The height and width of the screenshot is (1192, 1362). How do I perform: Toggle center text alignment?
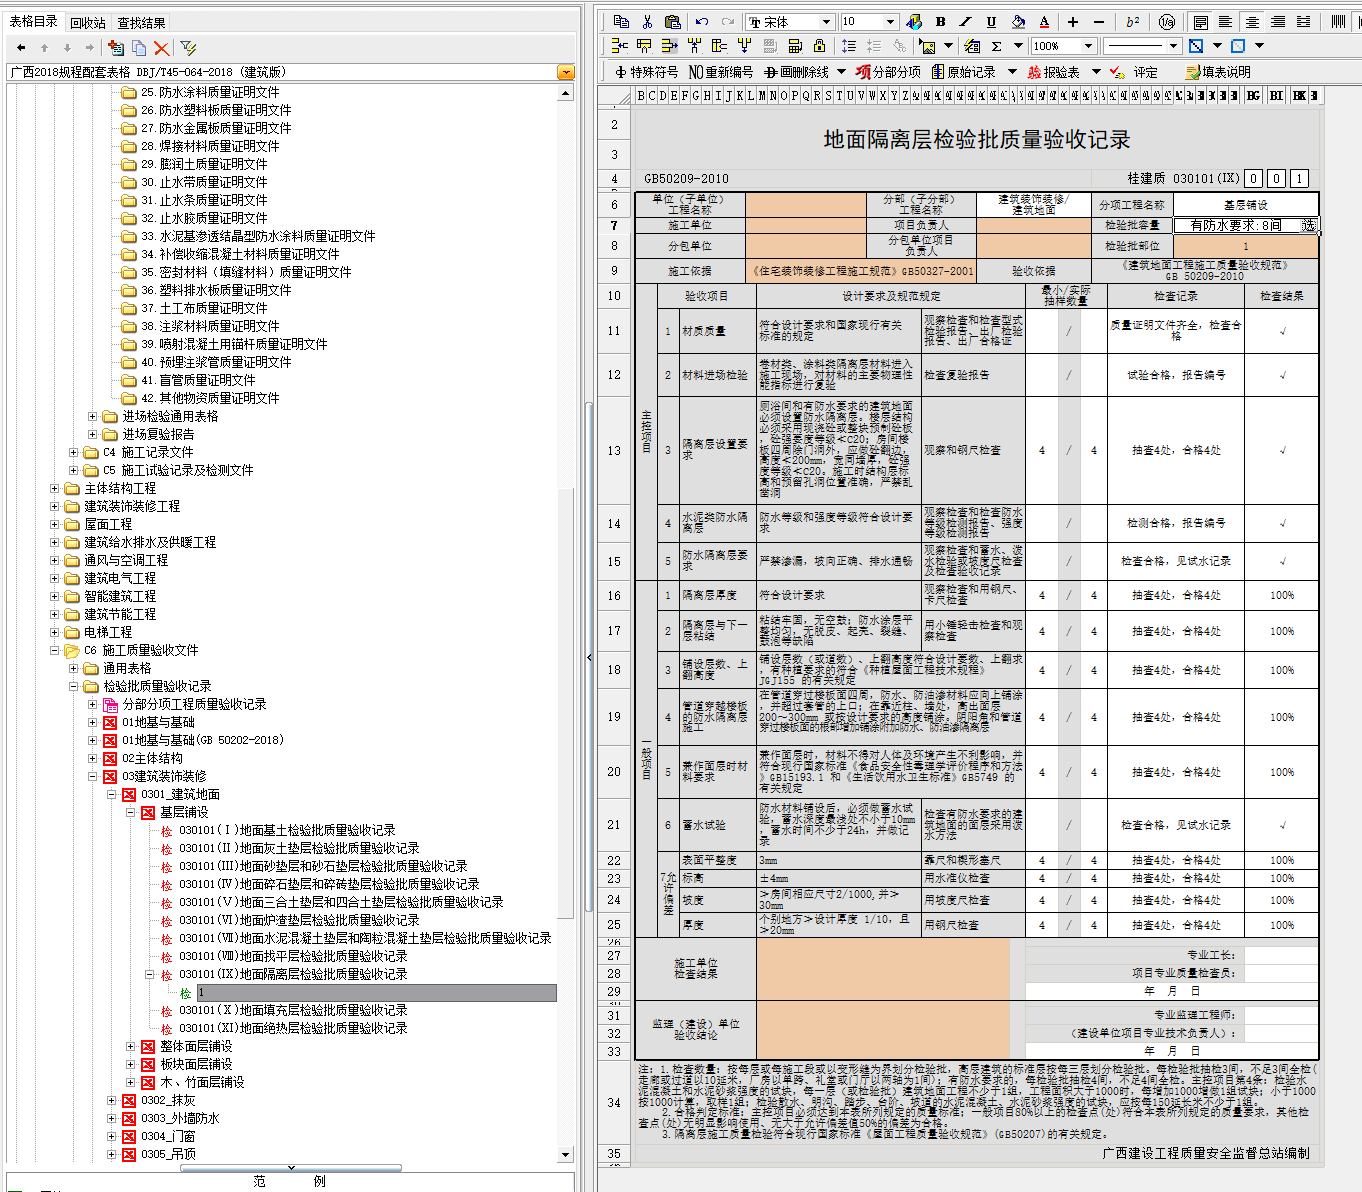(1252, 21)
